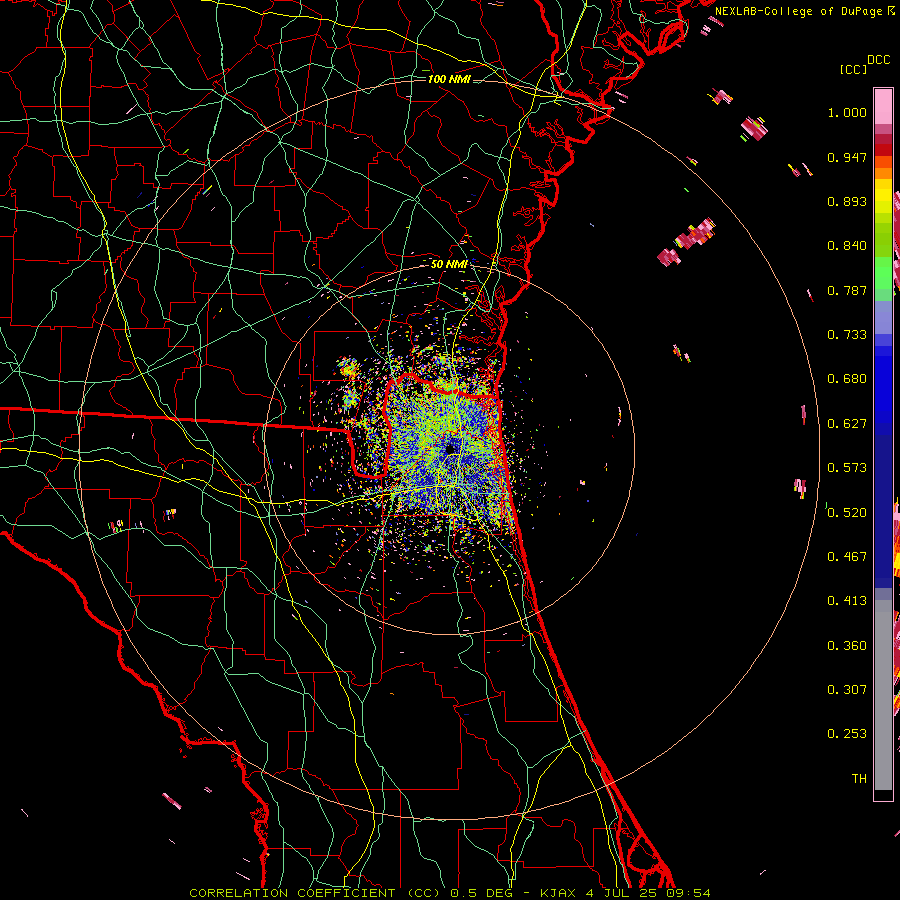Click the 0.413 color scale value
This screenshot has height=900, width=900.
tap(847, 601)
